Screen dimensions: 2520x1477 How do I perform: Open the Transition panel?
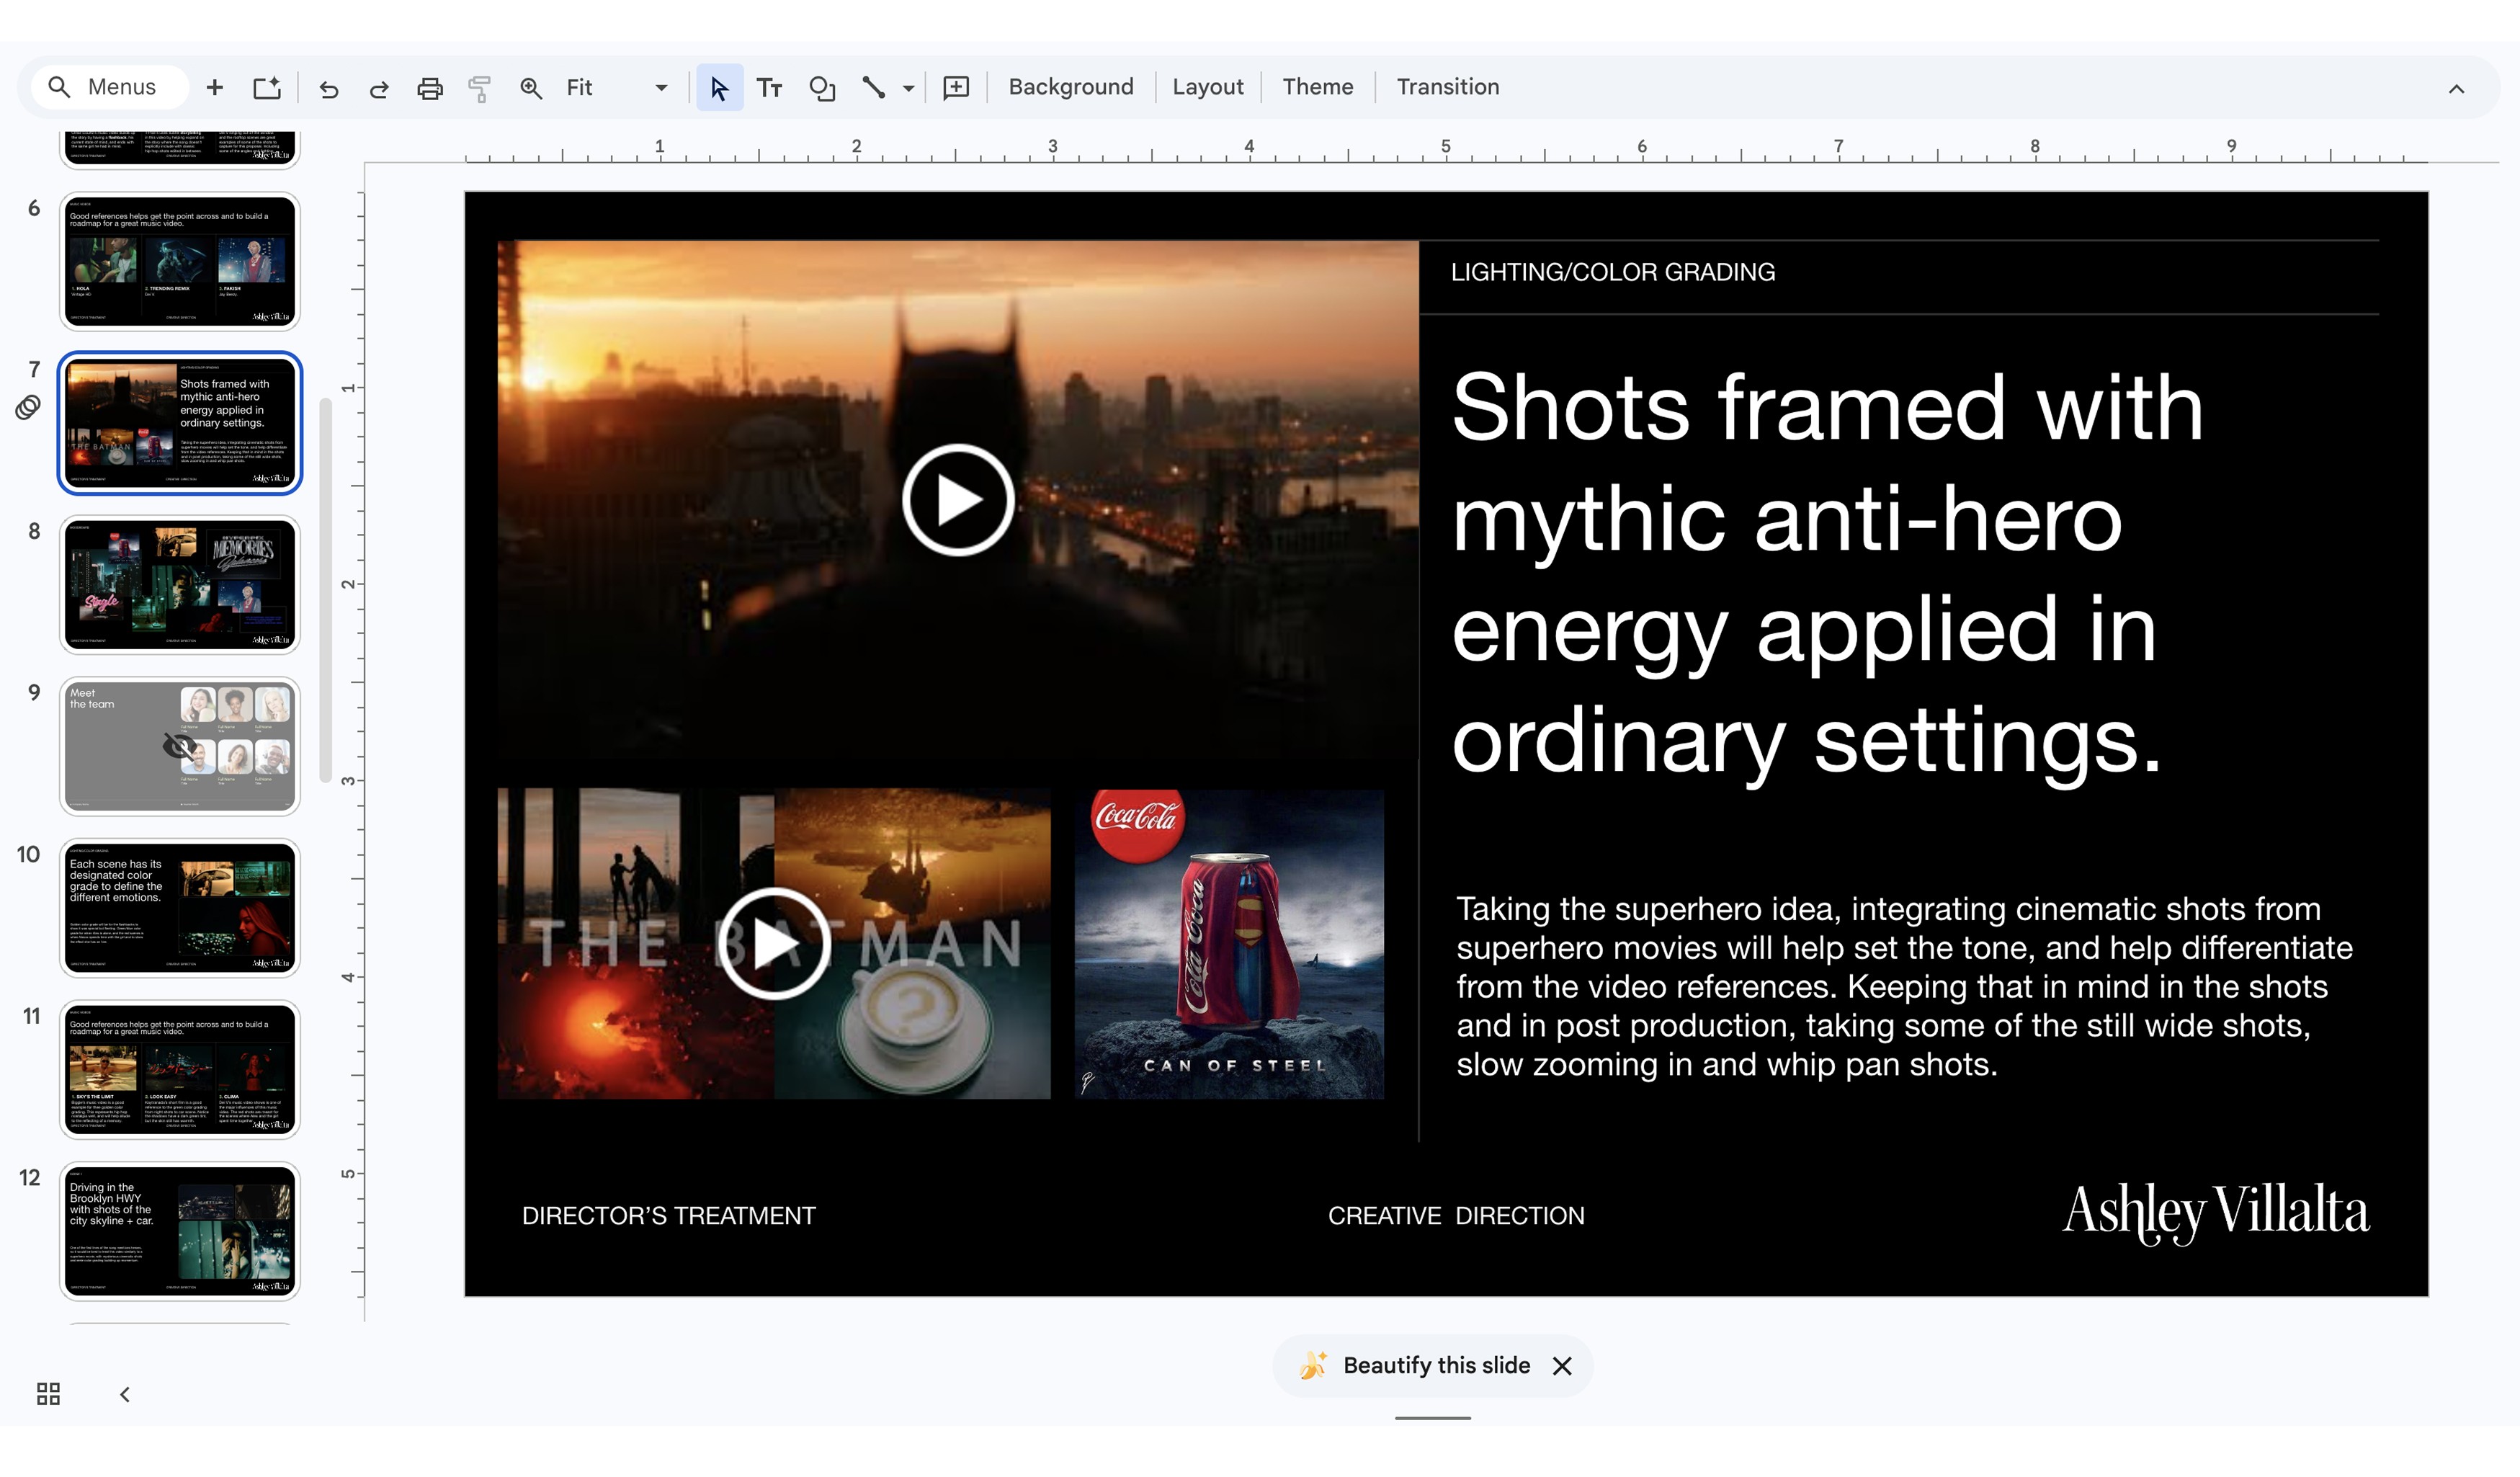click(1447, 87)
